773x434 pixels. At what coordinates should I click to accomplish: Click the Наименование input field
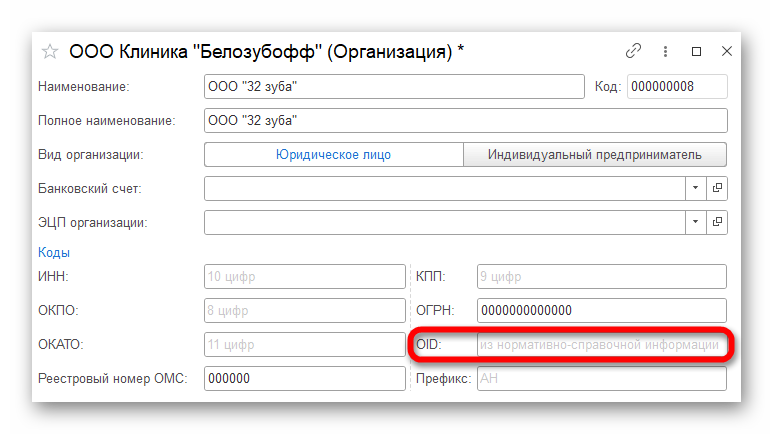click(394, 86)
